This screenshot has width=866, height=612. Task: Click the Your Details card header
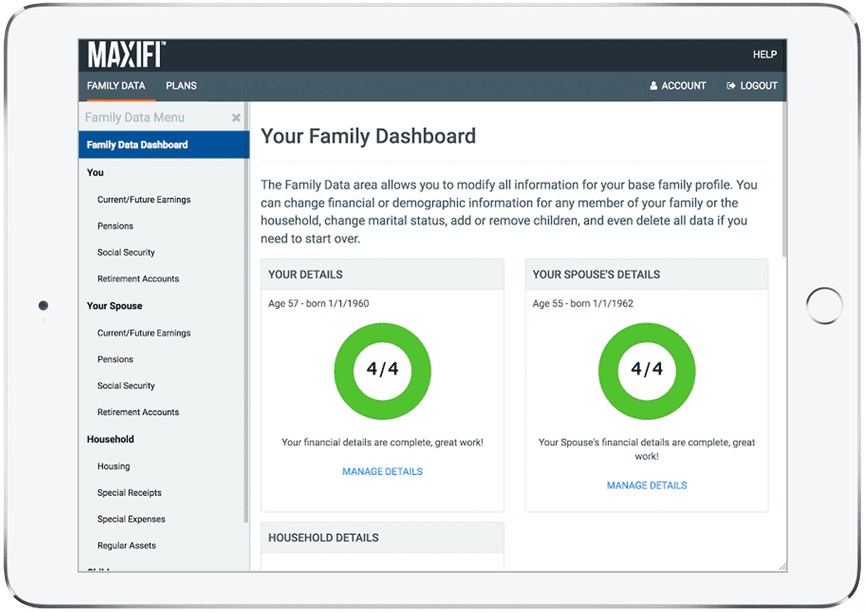382,275
